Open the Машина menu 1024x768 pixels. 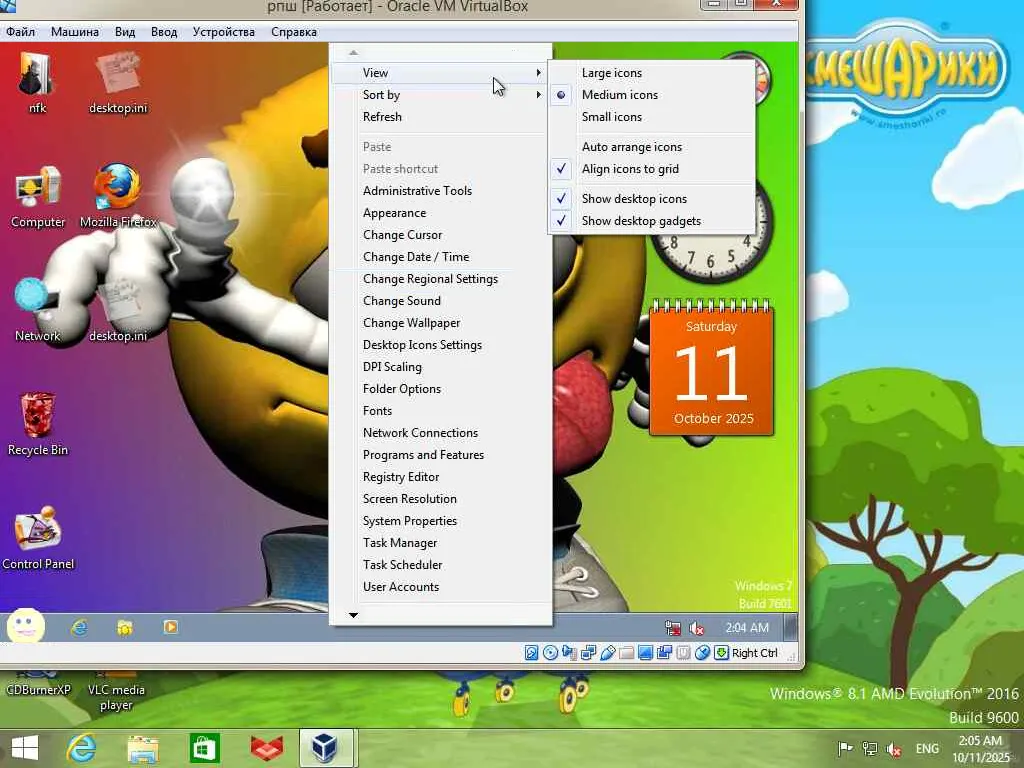(74, 32)
